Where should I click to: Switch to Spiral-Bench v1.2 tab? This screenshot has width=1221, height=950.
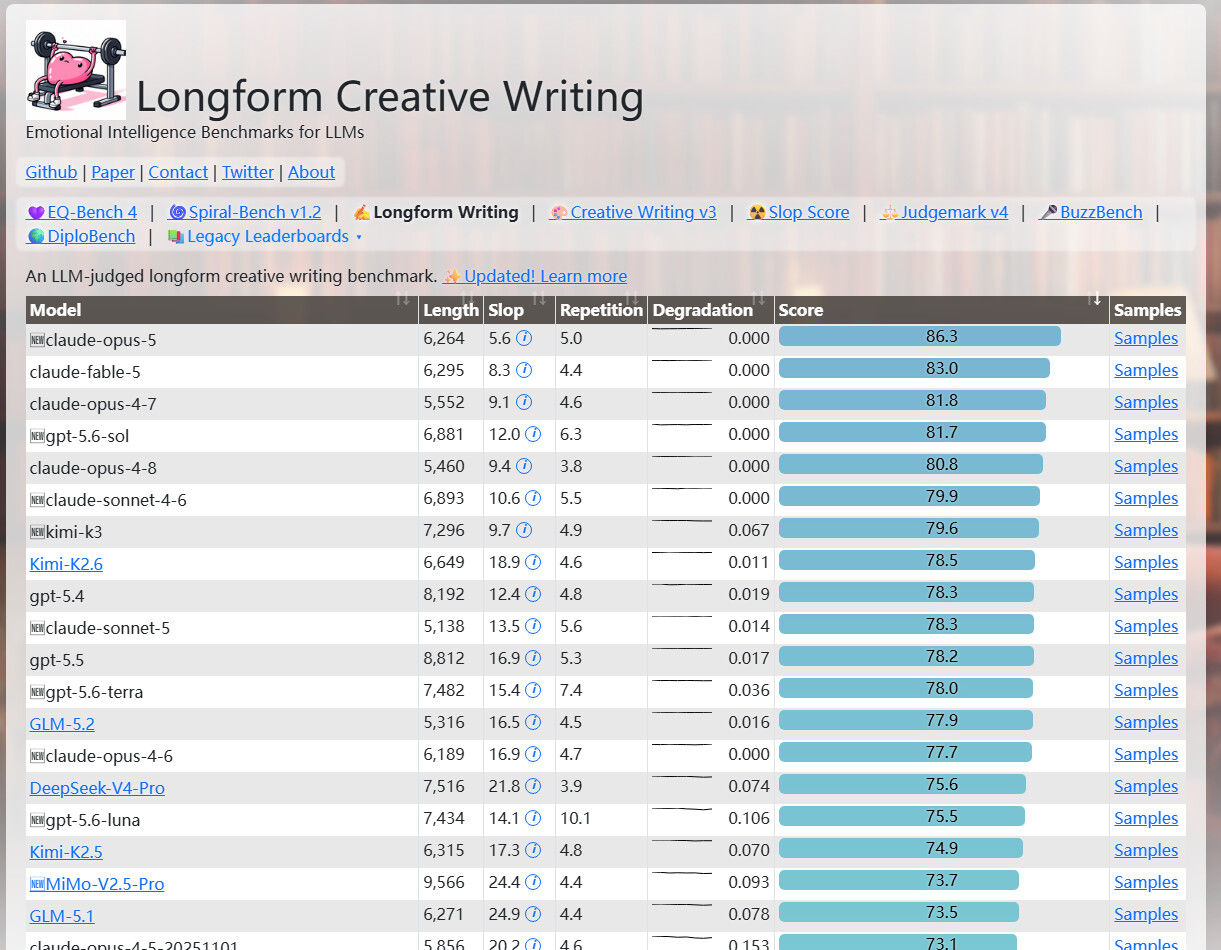coord(245,212)
